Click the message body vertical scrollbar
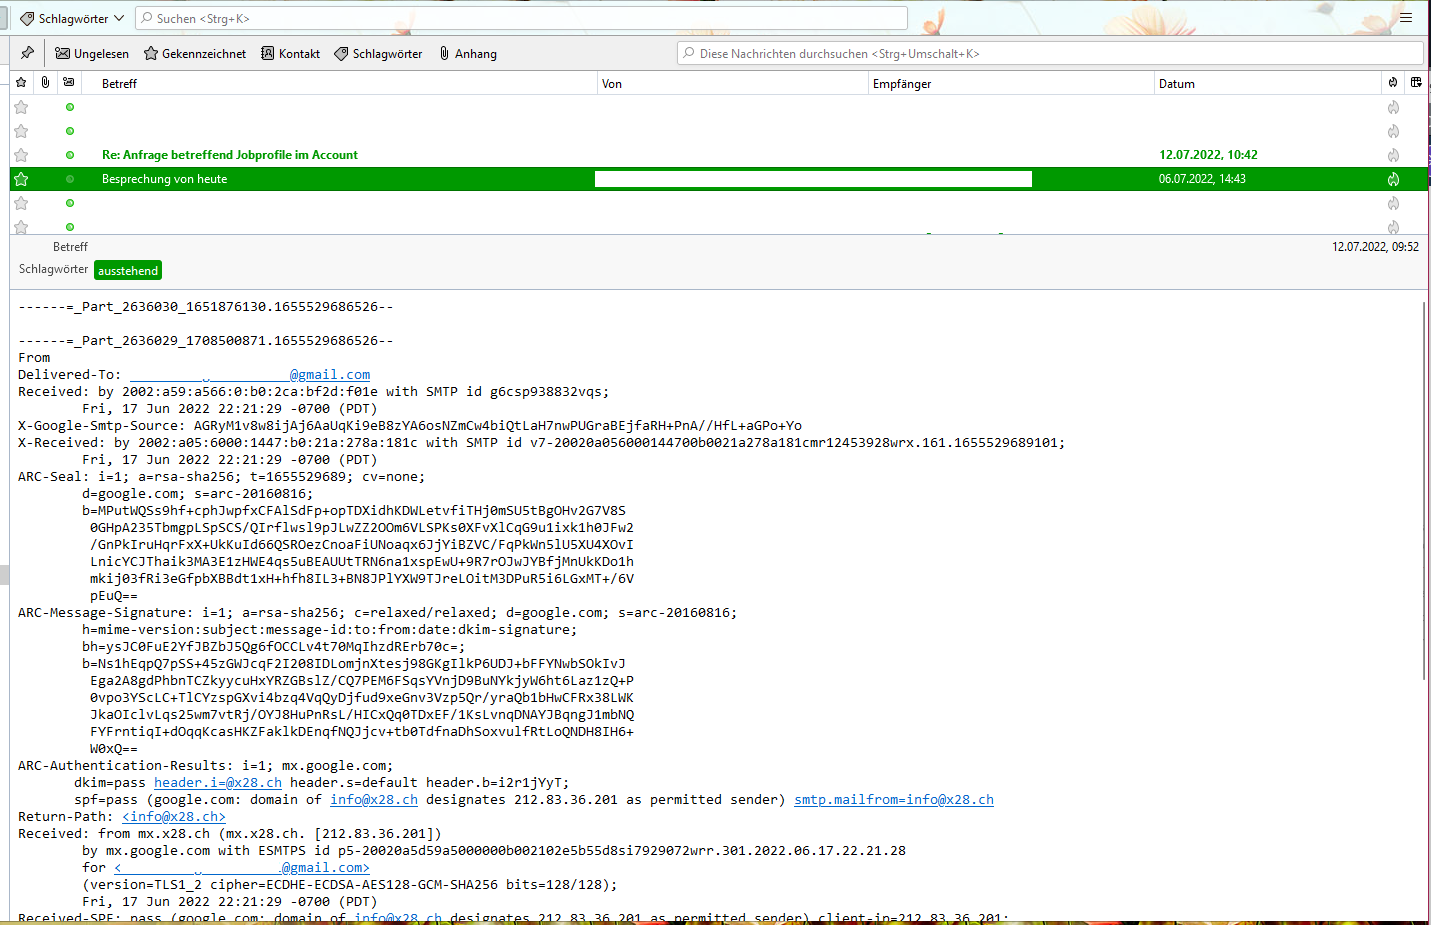 (1424, 490)
